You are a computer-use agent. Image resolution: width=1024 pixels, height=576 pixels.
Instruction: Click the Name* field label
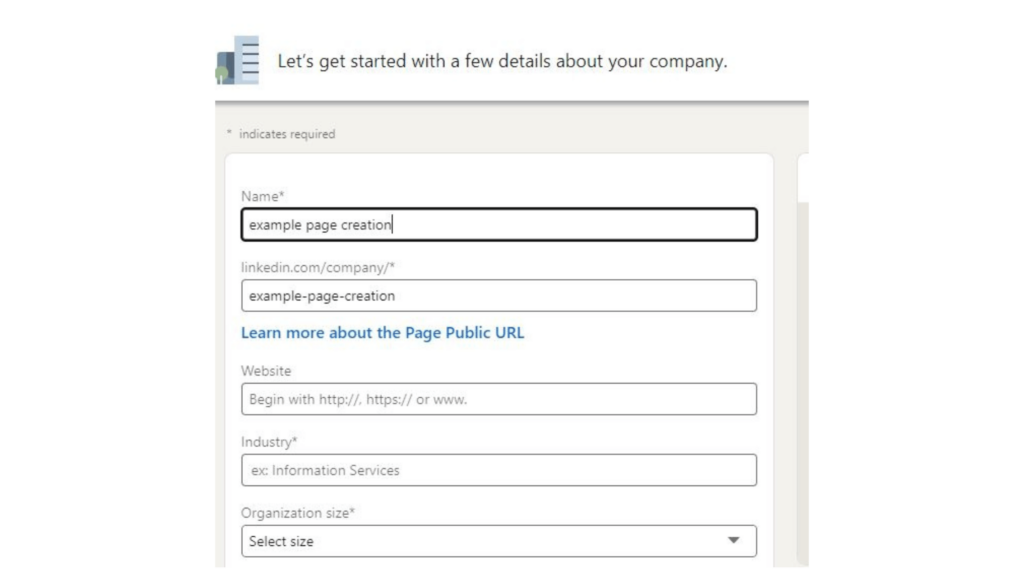258,196
